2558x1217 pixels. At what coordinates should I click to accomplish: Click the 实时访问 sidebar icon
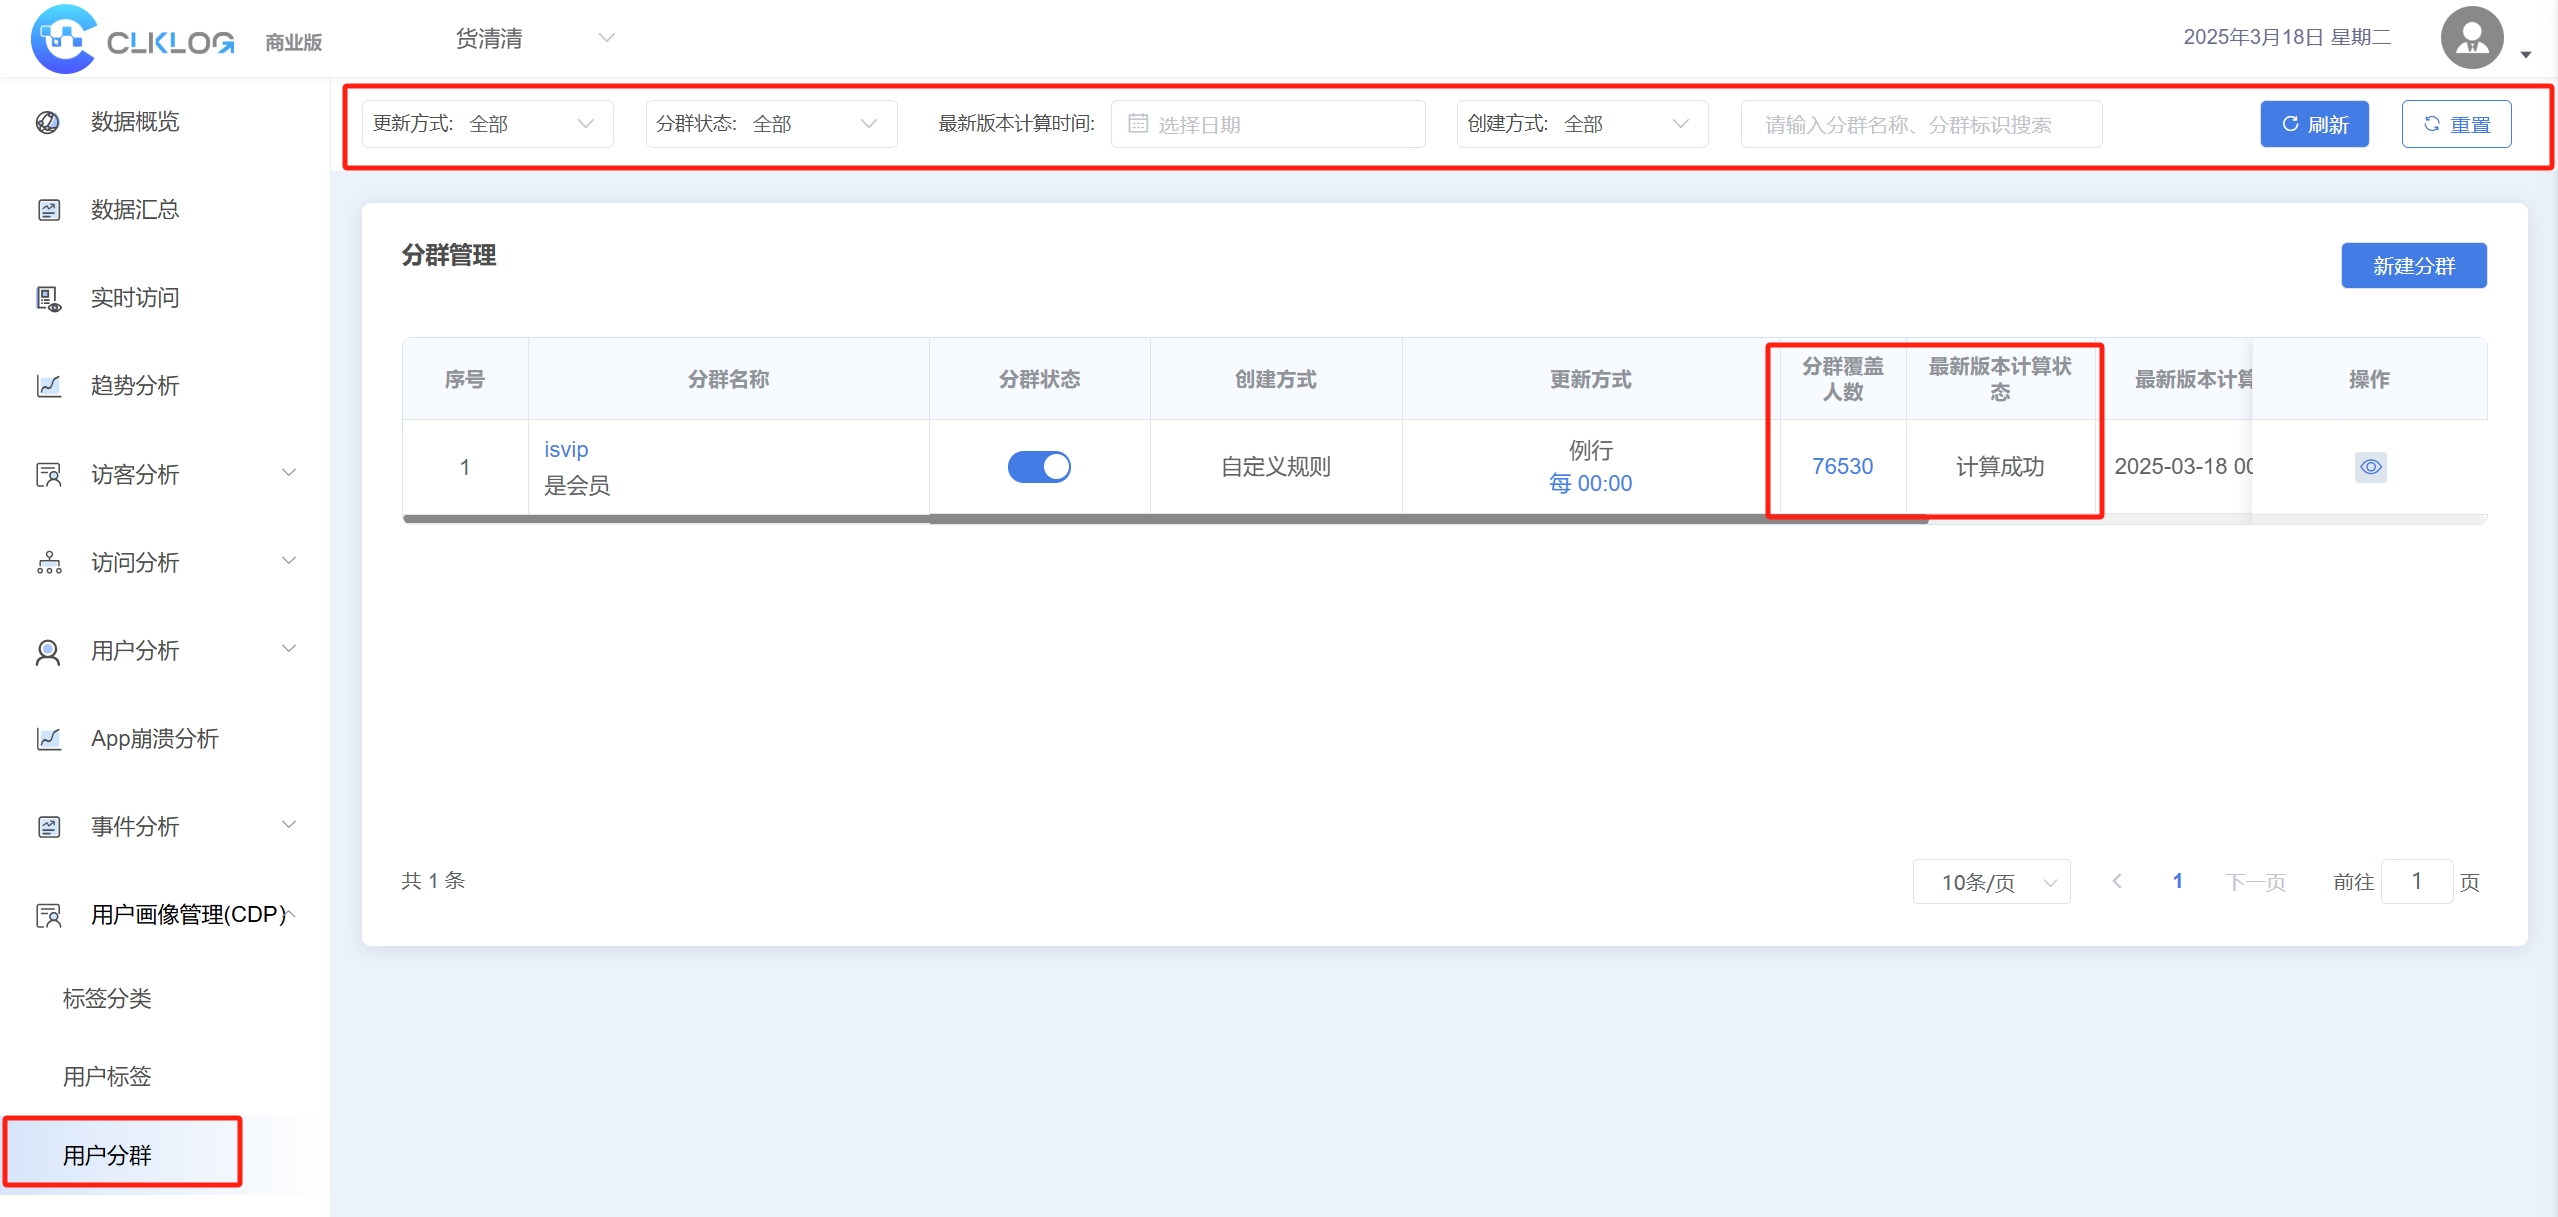(48, 298)
